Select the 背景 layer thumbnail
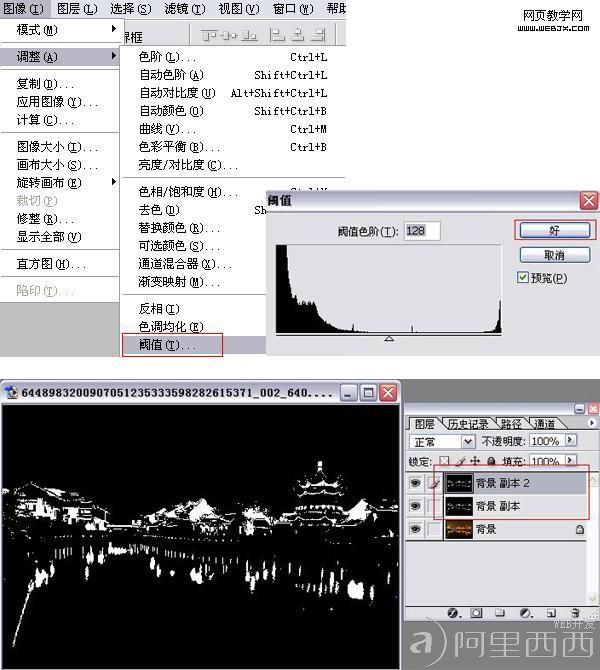600x670 pixels. pos(459,529)
